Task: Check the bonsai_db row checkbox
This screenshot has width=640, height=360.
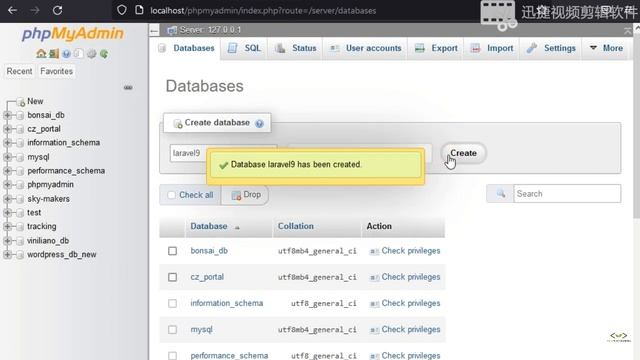Action: [x=172, y=251]
